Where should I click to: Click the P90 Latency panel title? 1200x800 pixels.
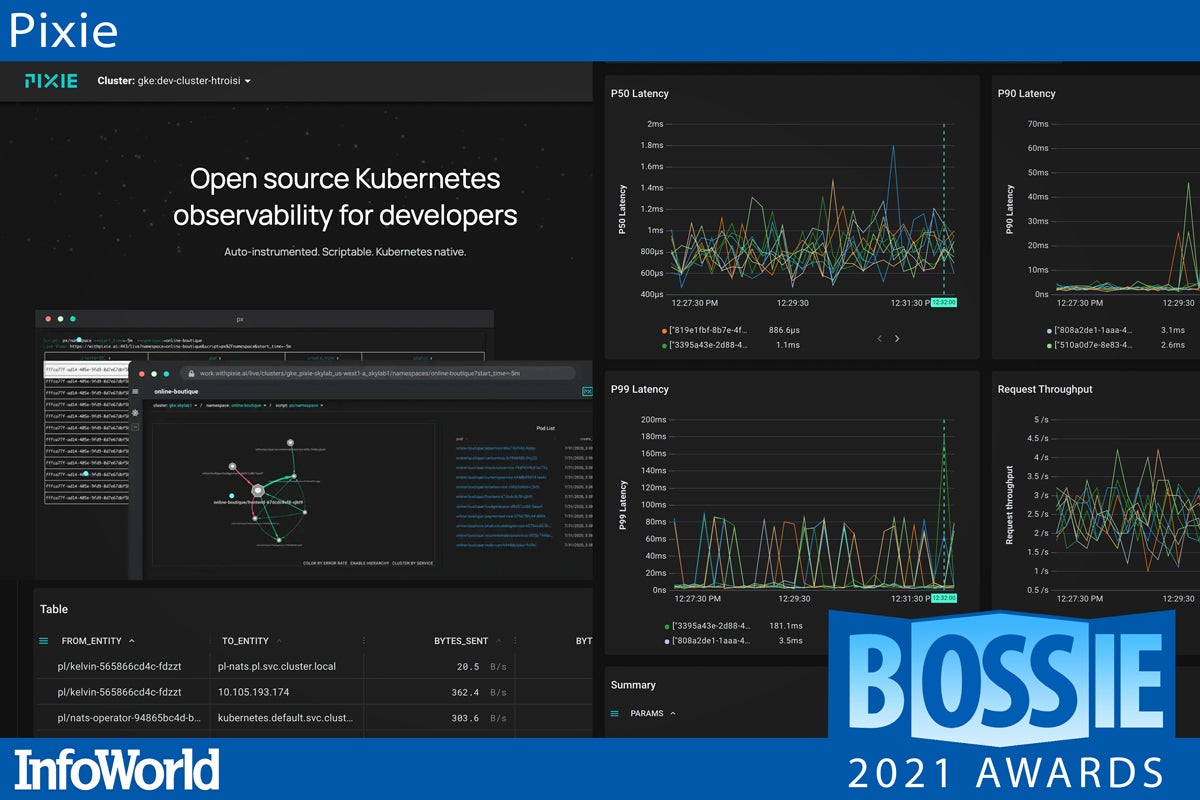click(1026, 93)
